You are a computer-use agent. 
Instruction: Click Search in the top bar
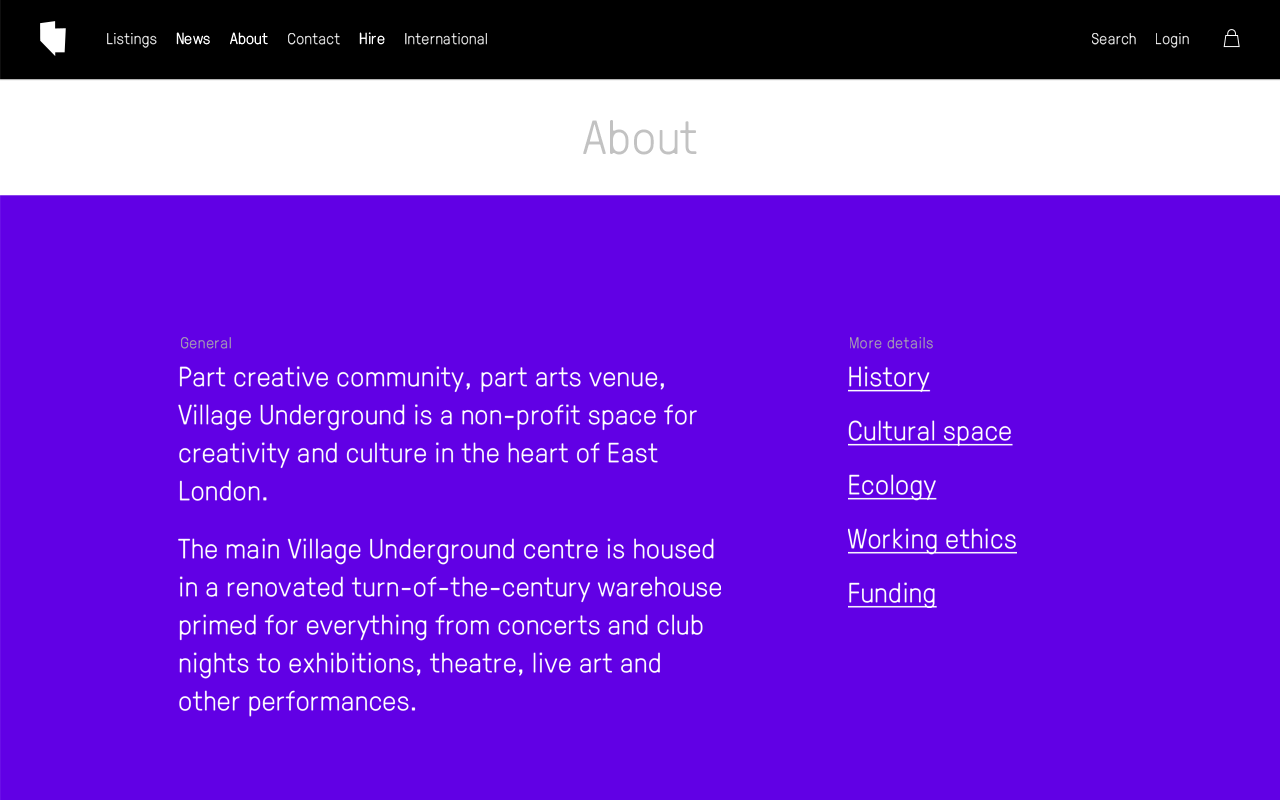pos(1113,39)
